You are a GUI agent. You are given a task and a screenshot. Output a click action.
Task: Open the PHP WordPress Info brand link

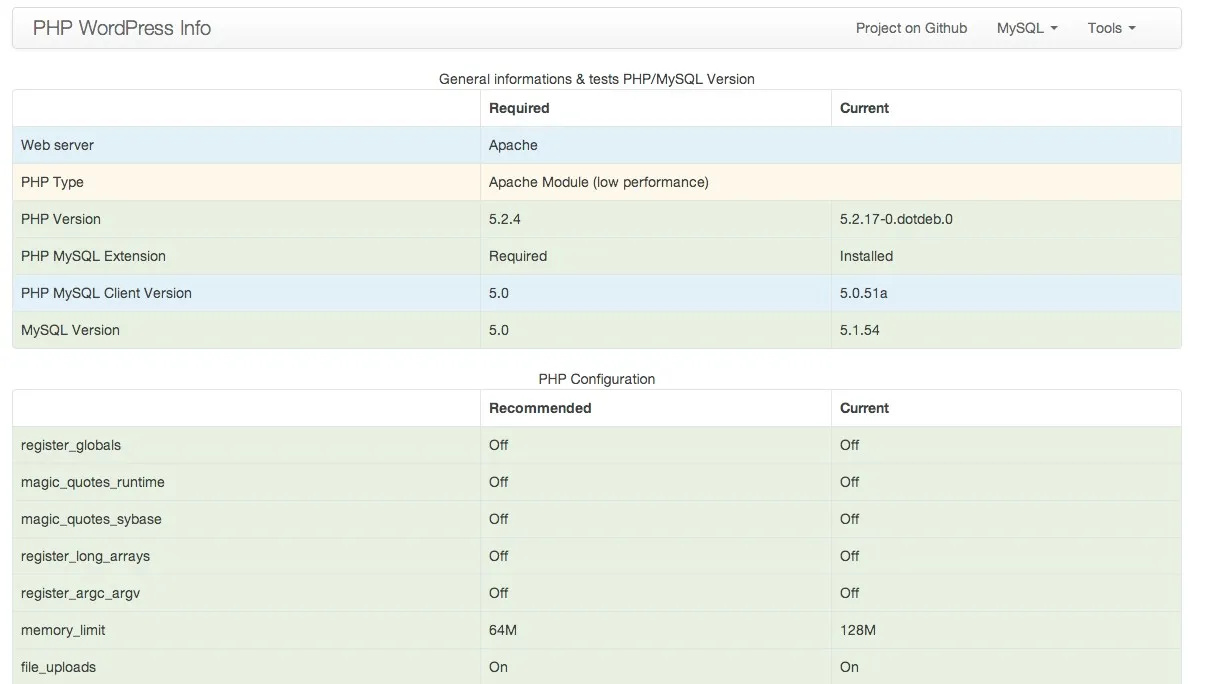pyautogui.click(x=122, y=28)
